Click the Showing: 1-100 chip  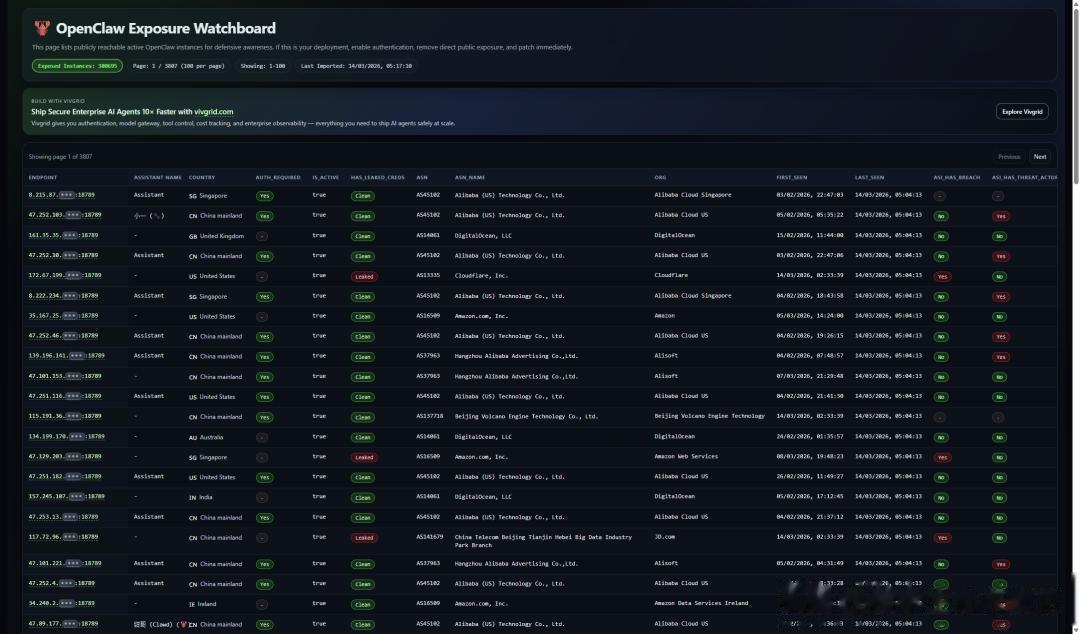click(x=262, y=66)
